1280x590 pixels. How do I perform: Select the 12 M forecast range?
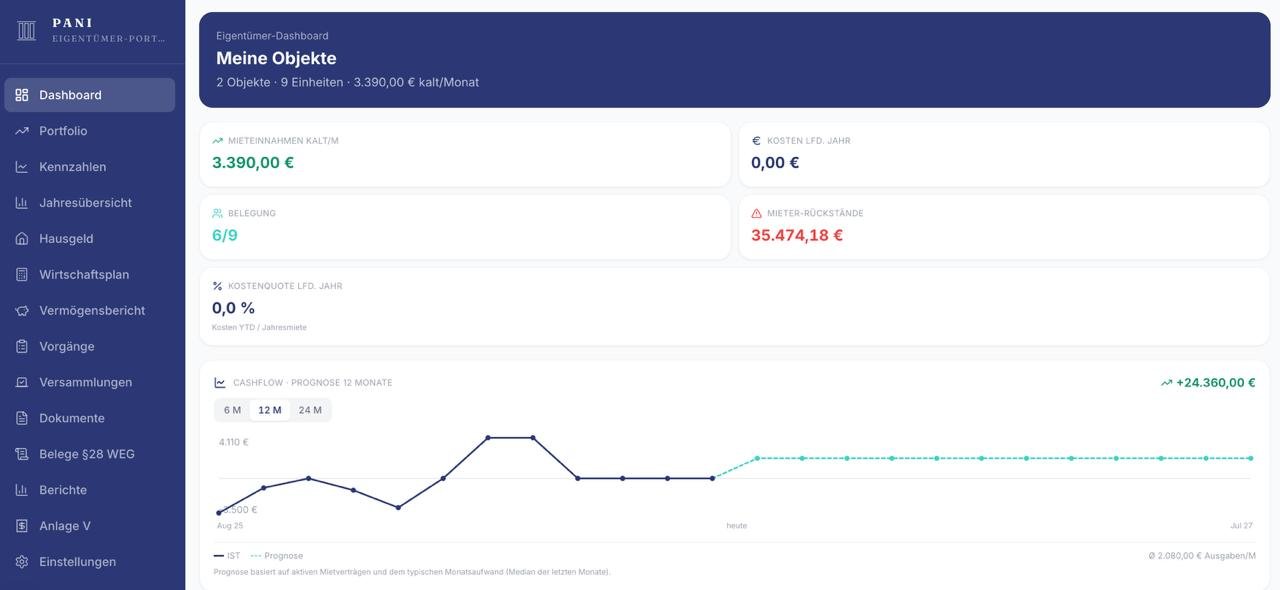[x=270, y=410]
